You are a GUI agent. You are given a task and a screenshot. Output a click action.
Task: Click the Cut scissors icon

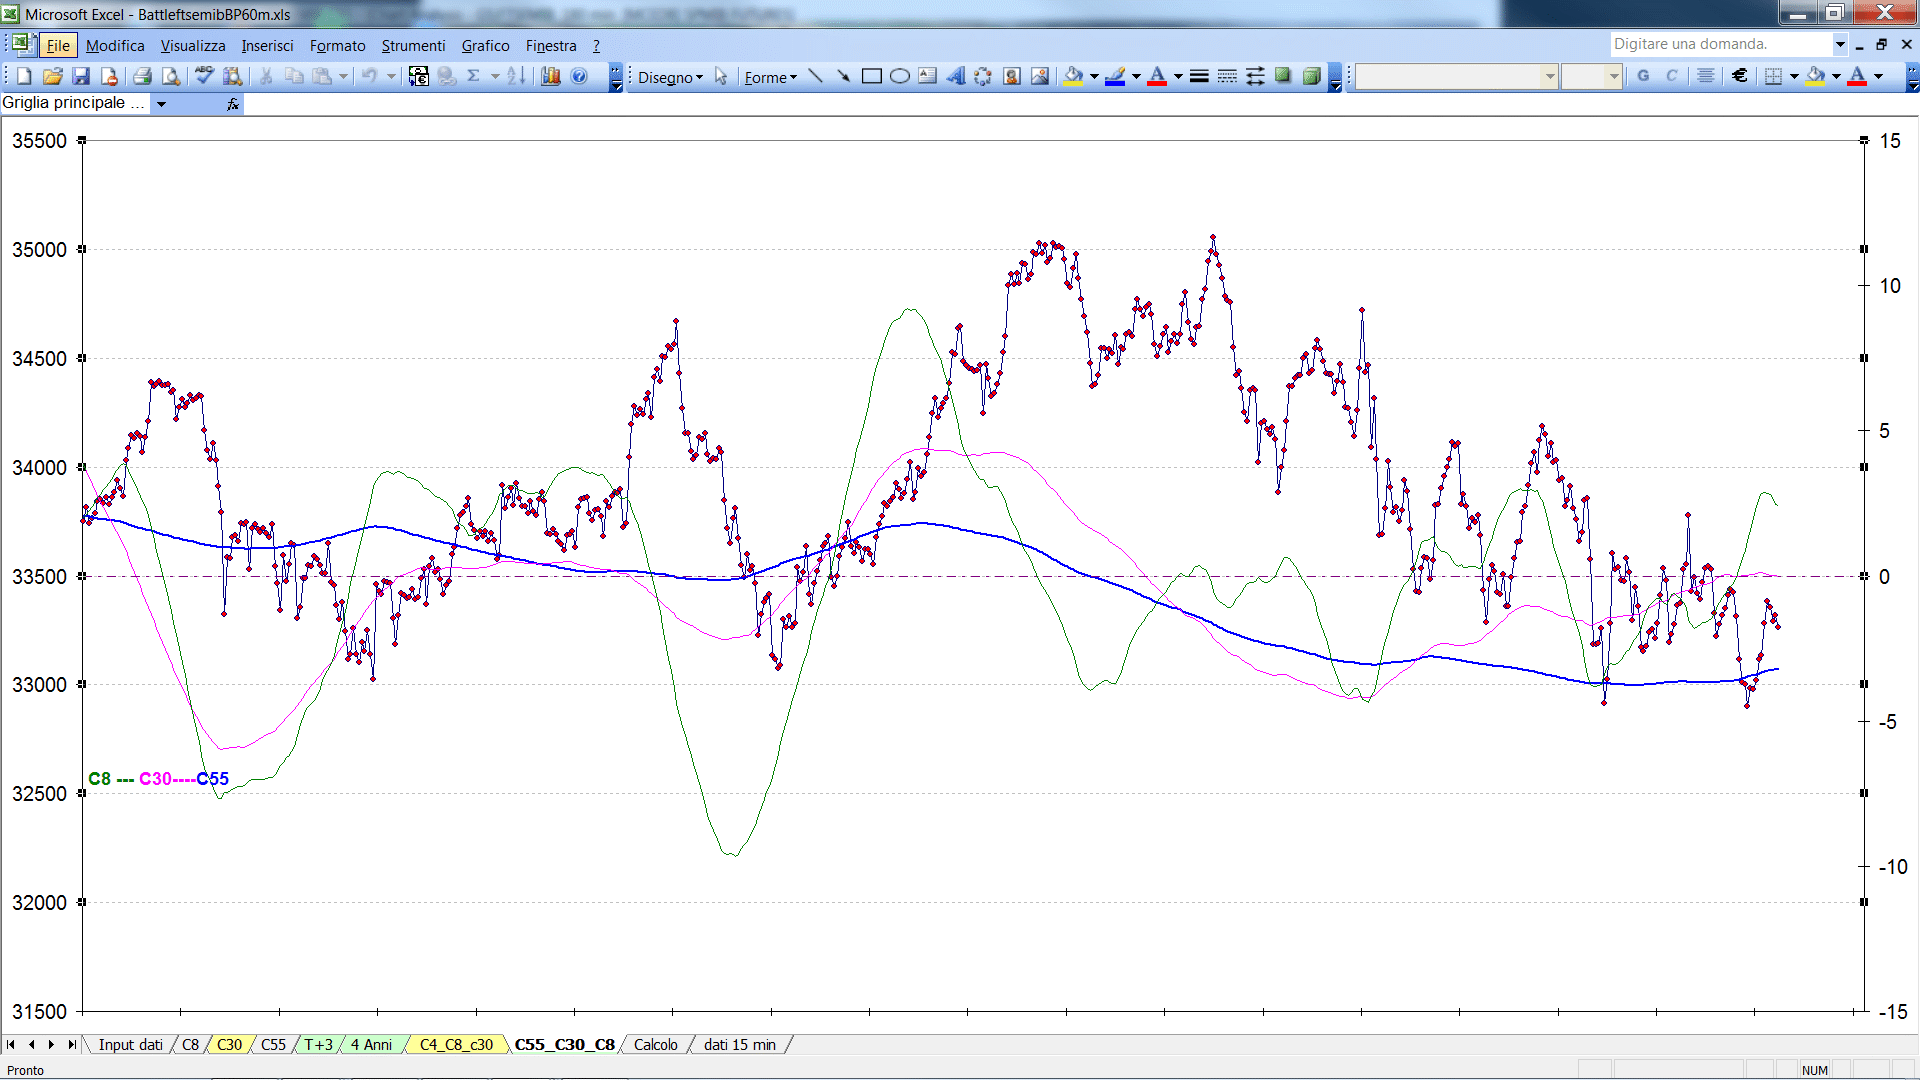[x=266, y=76]
